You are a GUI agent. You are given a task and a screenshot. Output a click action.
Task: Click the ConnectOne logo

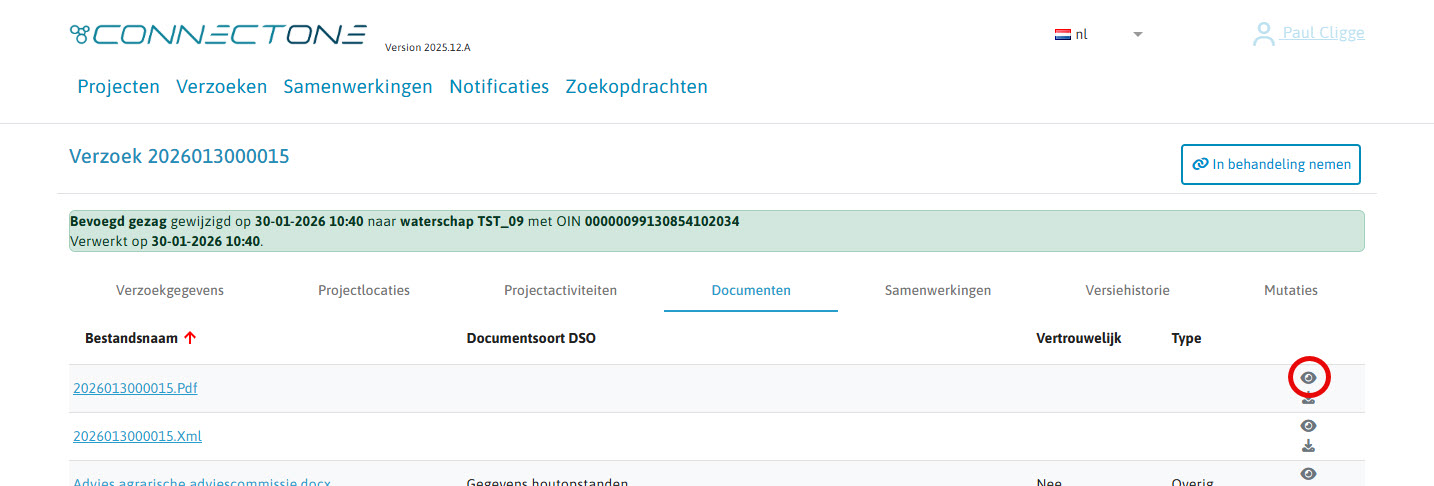tap(218, 35)
